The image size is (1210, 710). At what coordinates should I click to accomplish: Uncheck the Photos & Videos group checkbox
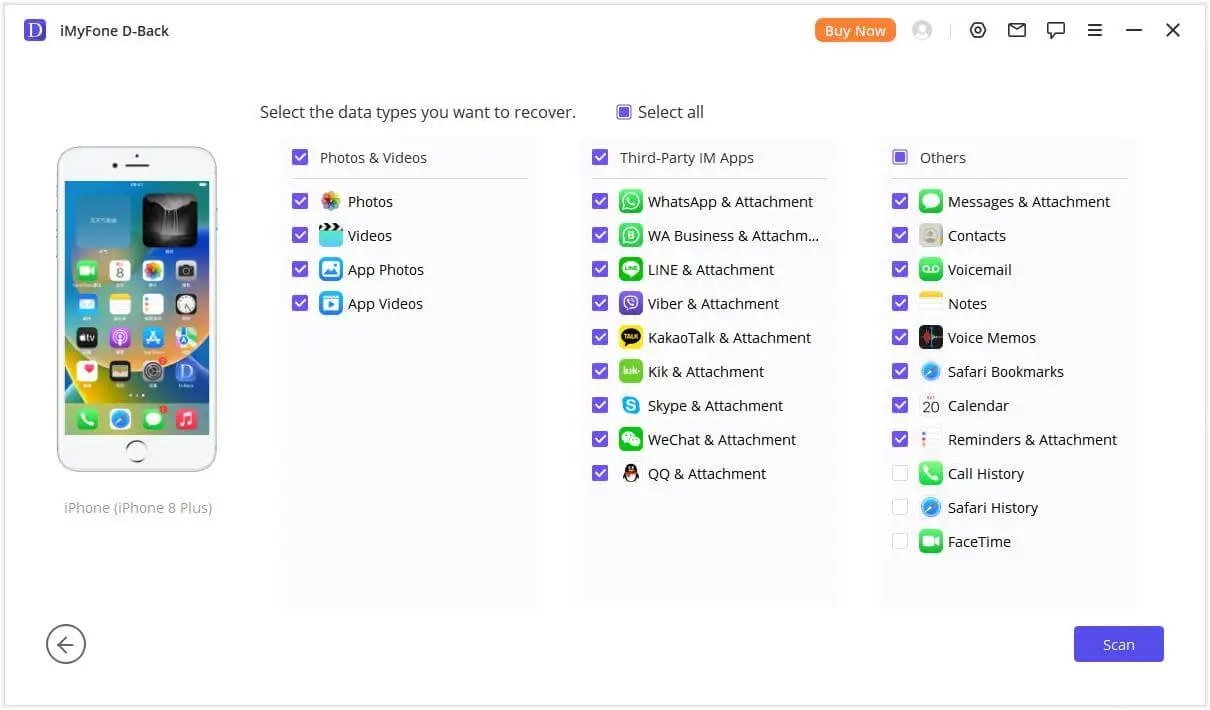coord(300,157)
